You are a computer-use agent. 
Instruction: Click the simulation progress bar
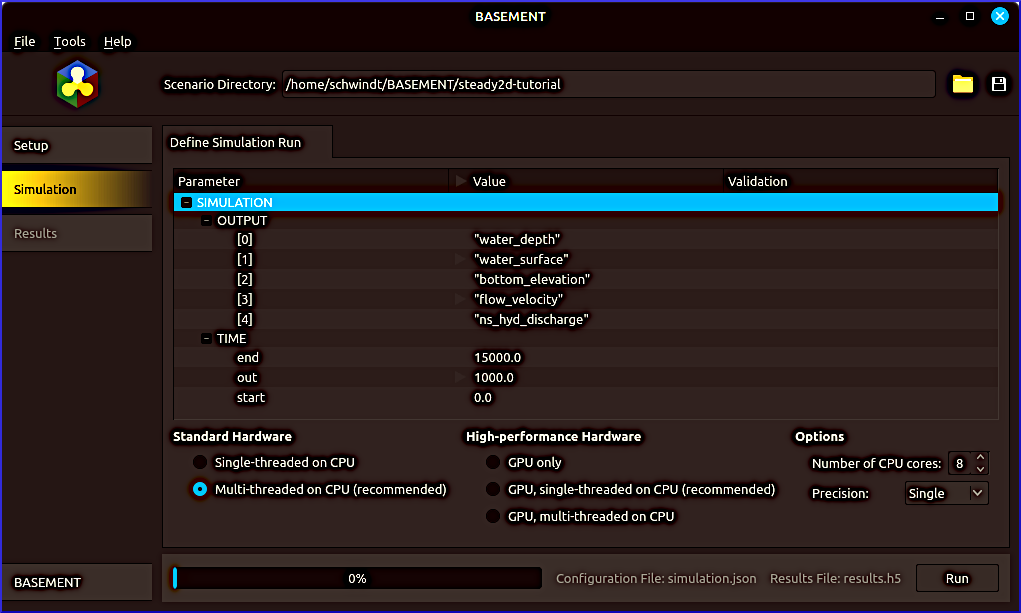pos(356,578)
